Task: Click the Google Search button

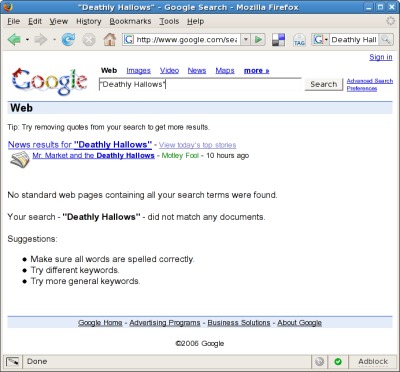Action: pos(324,84)
